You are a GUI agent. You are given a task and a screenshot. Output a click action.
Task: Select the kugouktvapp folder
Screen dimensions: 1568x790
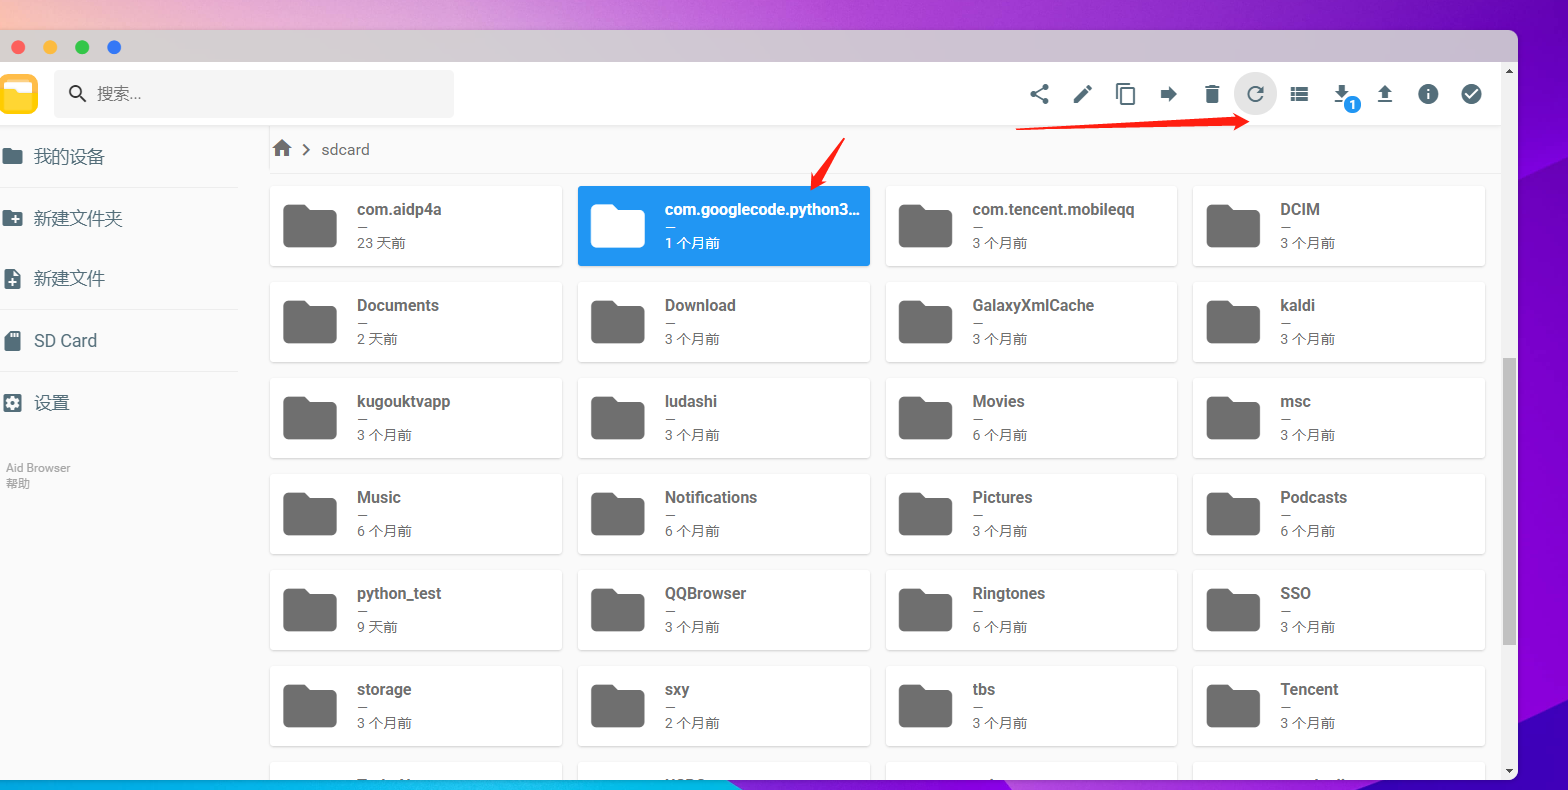click(x=416, y=418)
